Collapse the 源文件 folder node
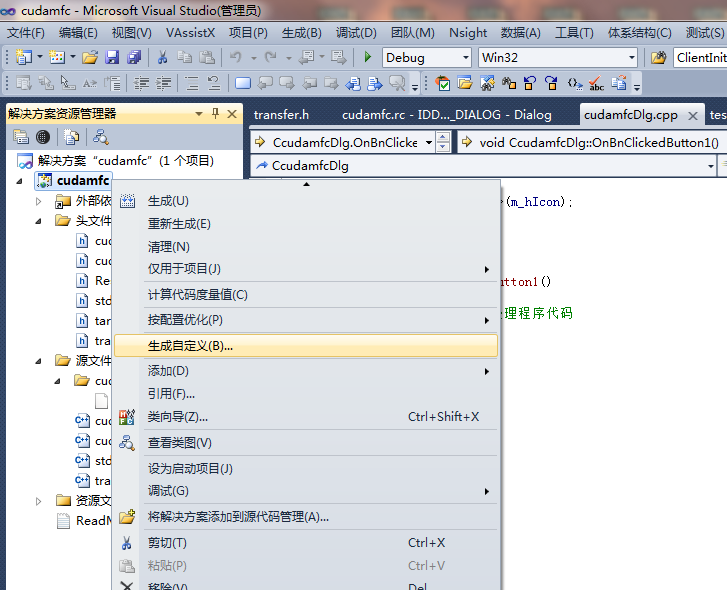727x590 pixels. pyautogui.click(x=38, y=361)
